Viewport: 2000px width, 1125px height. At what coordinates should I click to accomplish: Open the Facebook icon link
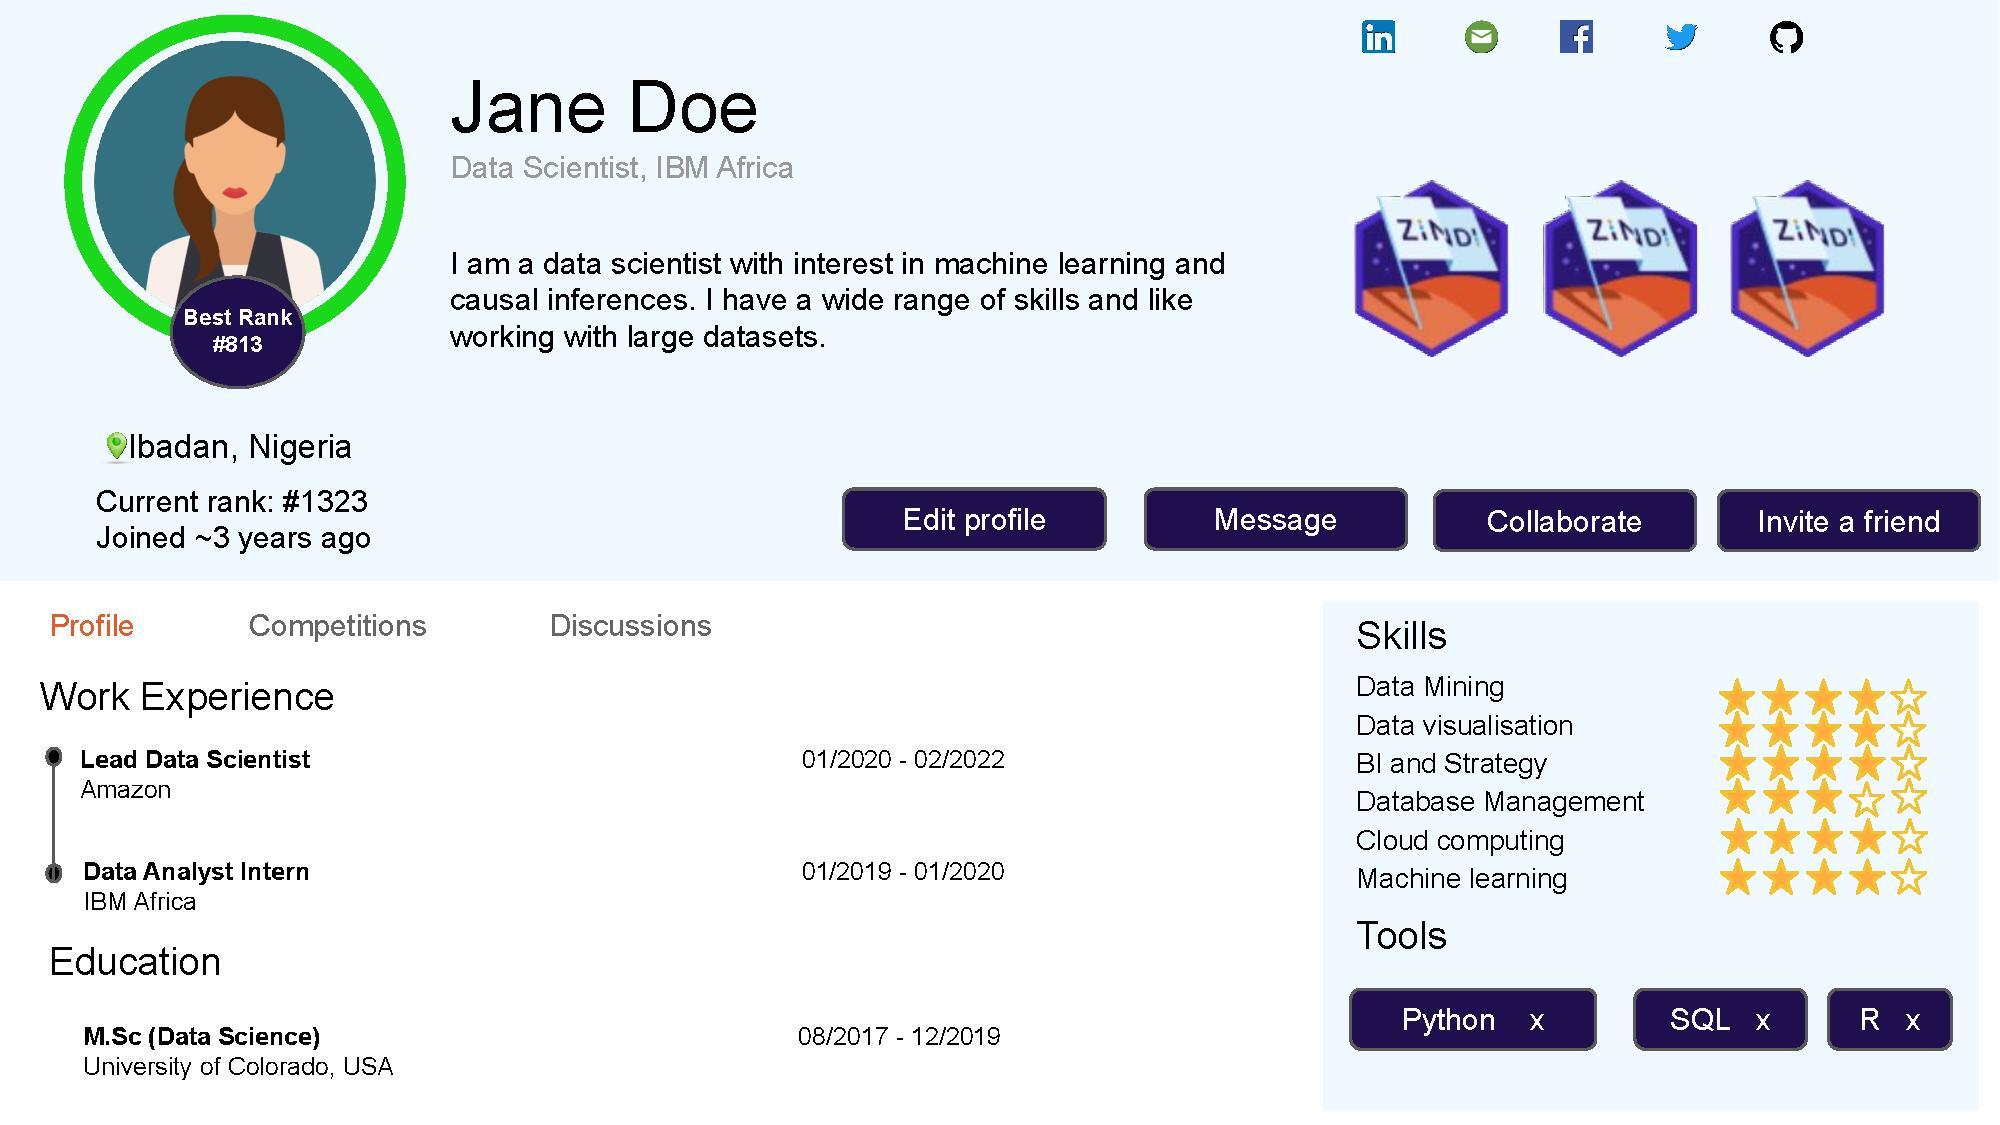[1576, 37]
